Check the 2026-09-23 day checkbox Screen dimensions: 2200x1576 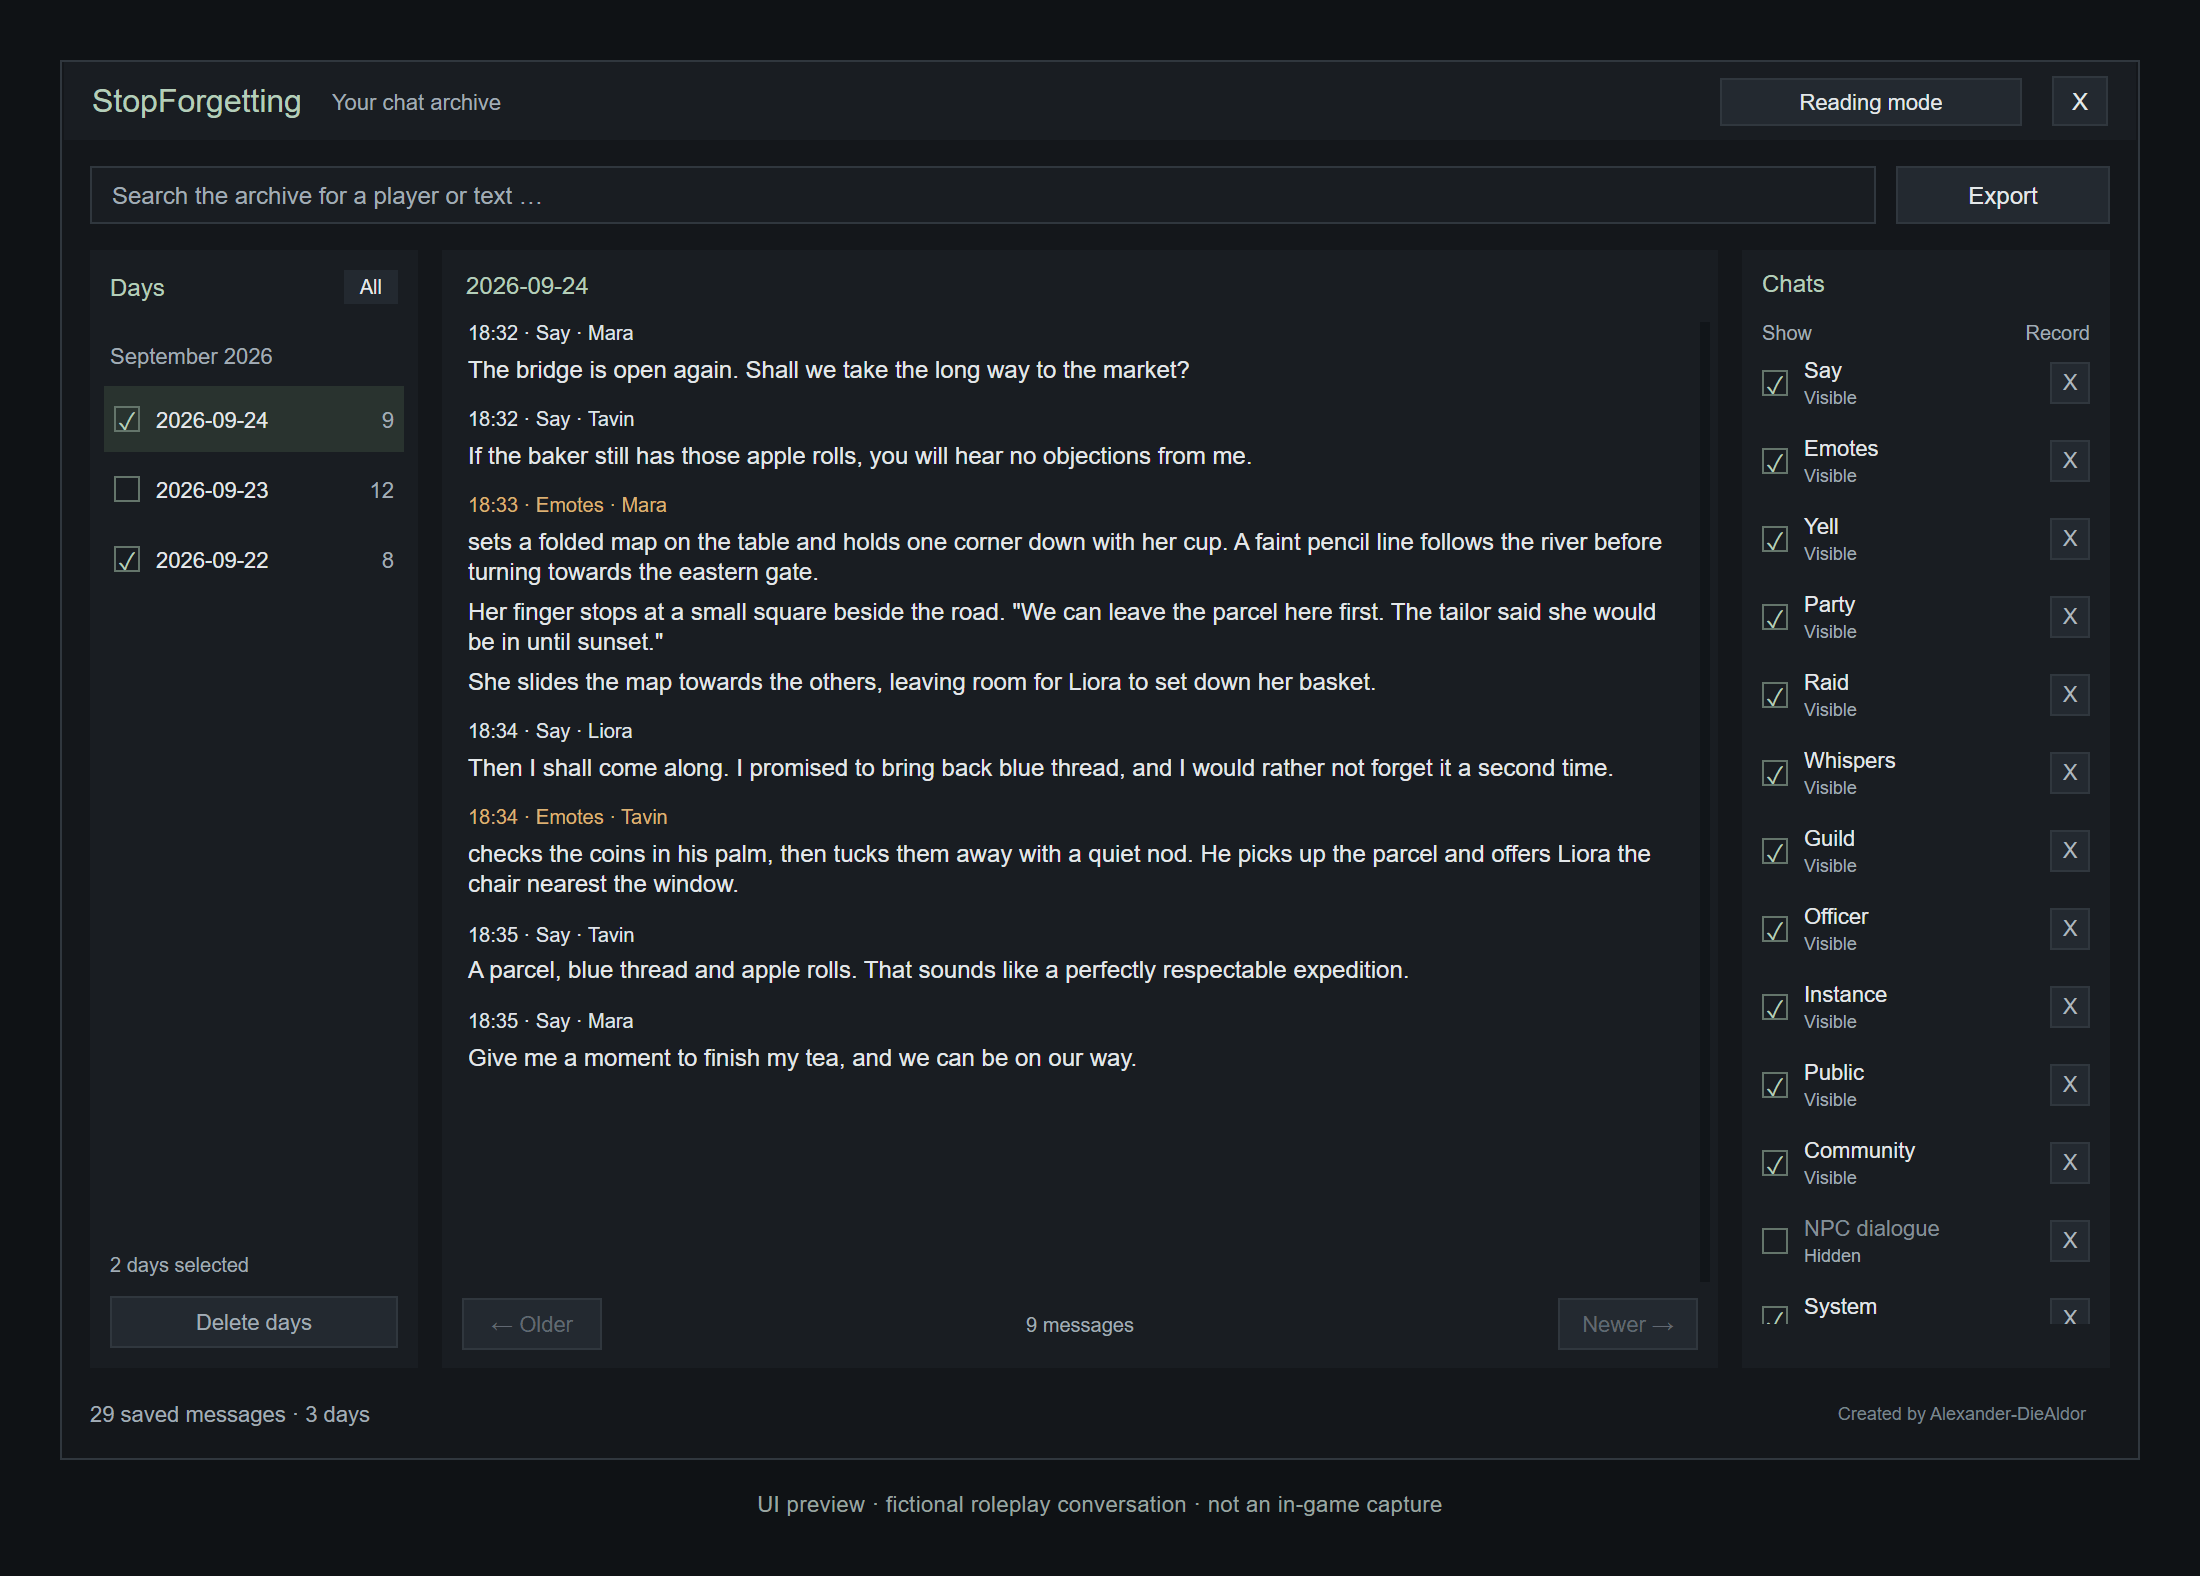tap(127, 489)
